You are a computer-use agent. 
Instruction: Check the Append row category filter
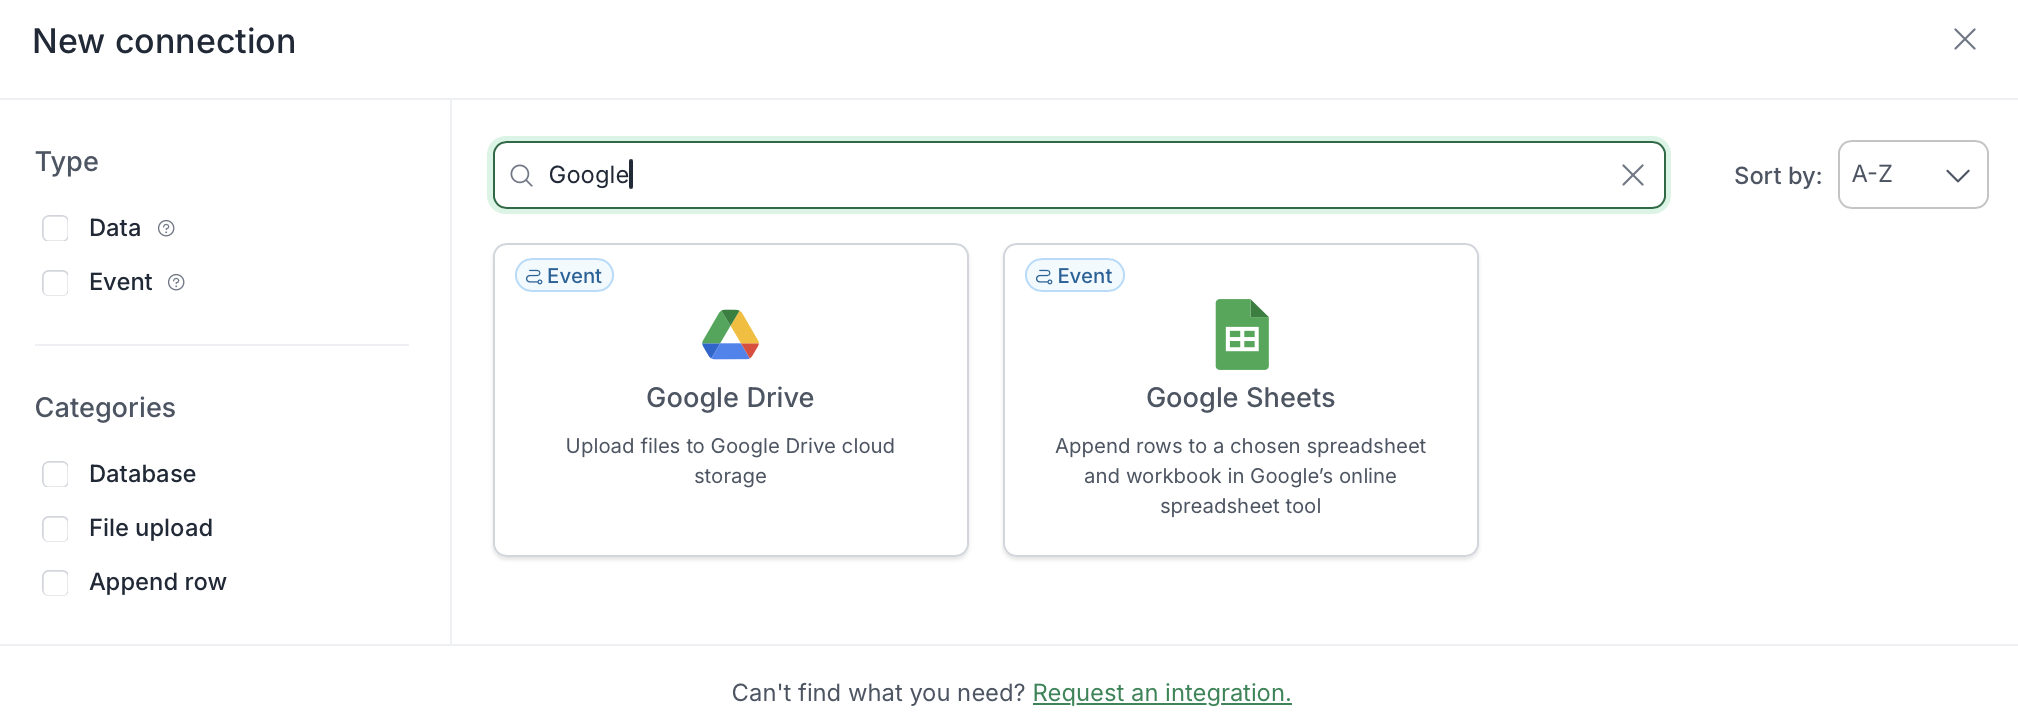55,582
